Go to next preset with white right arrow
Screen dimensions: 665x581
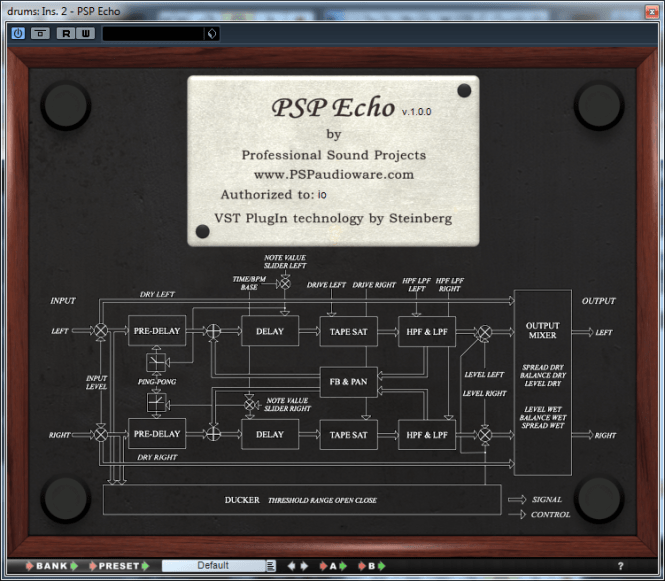pos(304,566)
